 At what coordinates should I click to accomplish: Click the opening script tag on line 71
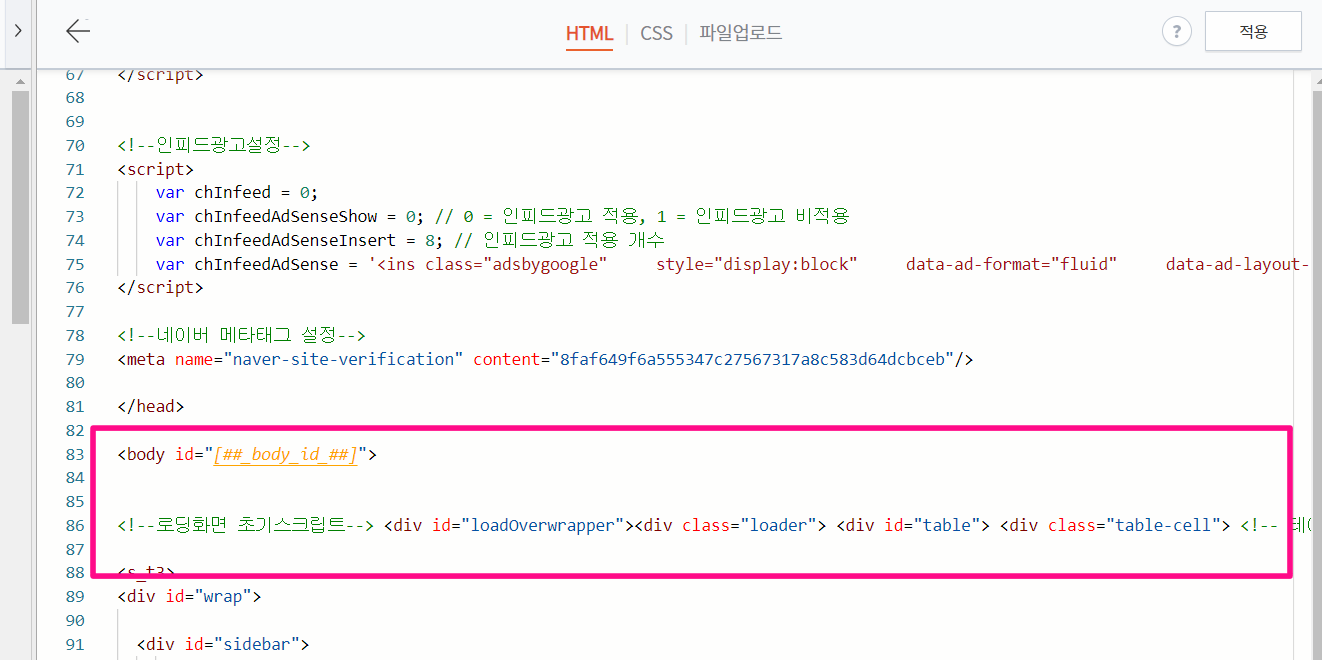tap(155, 169)
